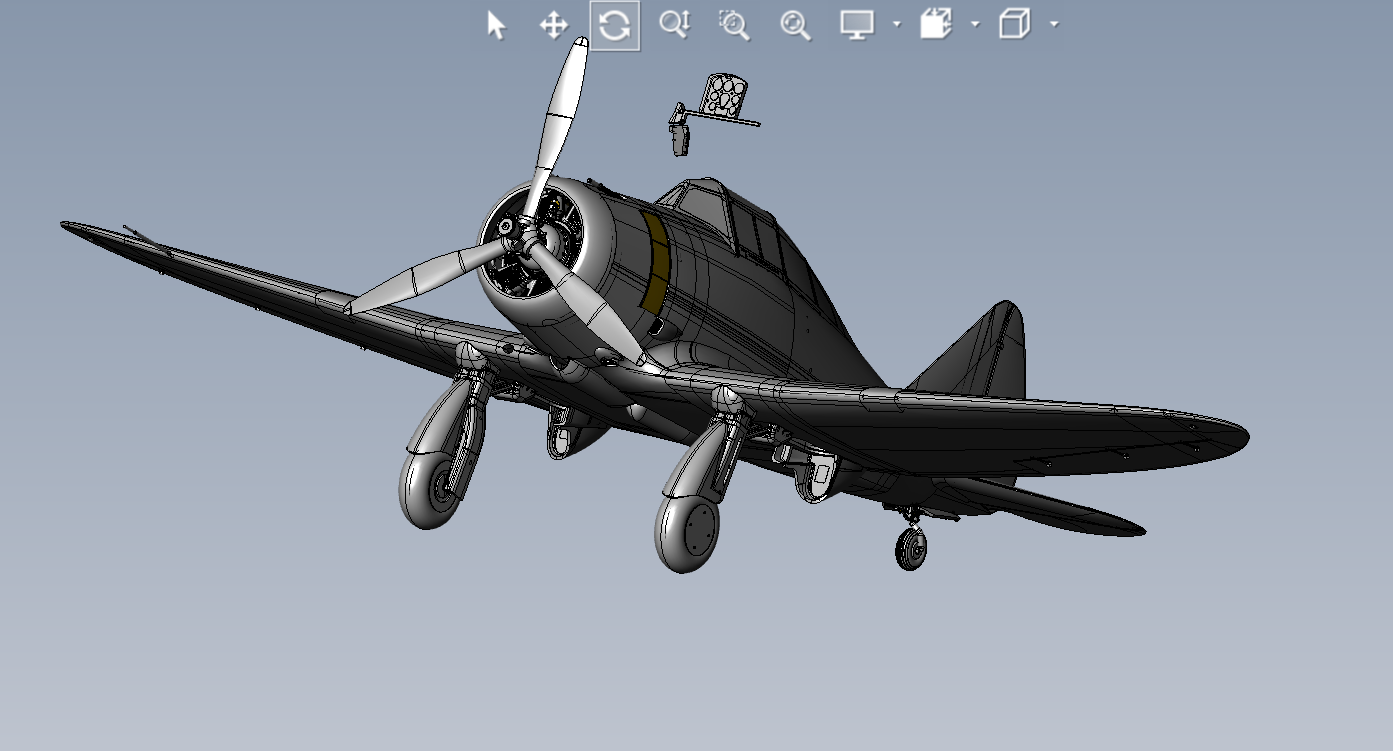This screenshot has width=1393, height=751.
Task: Open the display style monitor icon
Action: [x=857, y=25]
